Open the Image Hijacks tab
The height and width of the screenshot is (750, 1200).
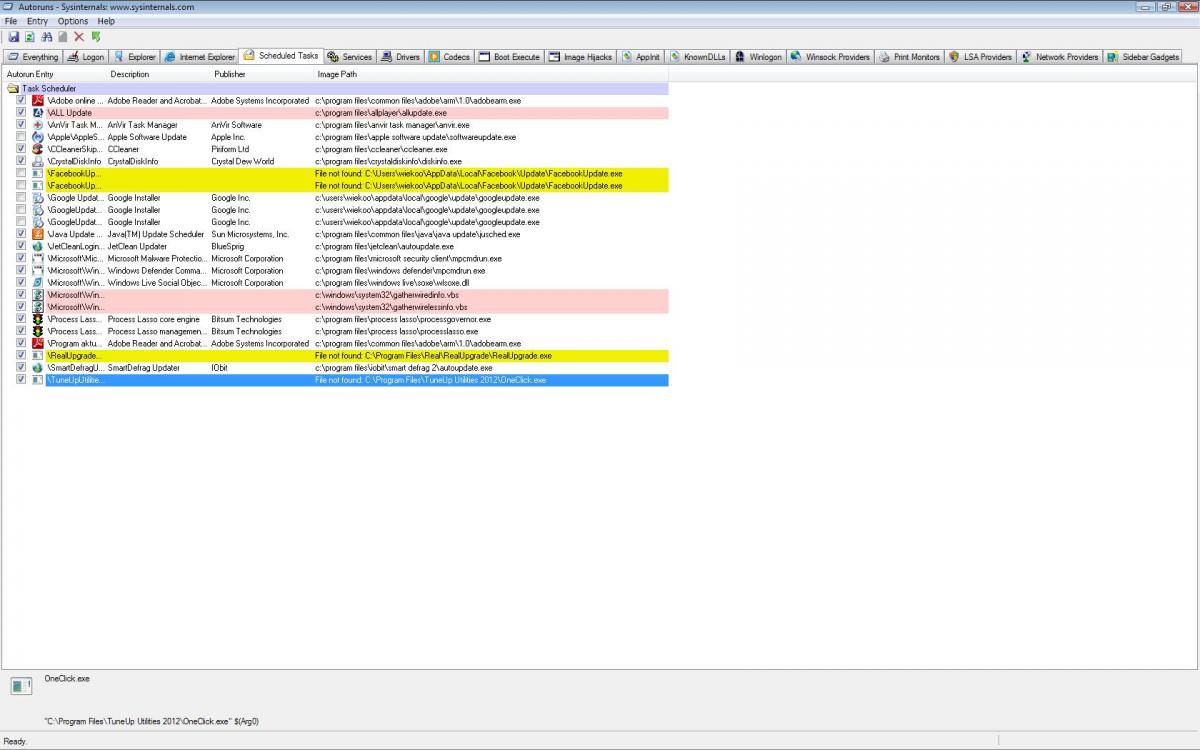580,57
